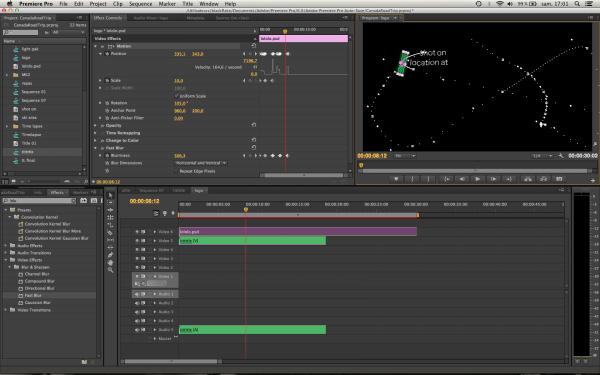Toggle Position animation stopwatch
The width and height of the screenshot is (600, 375).
coord(107,54)
